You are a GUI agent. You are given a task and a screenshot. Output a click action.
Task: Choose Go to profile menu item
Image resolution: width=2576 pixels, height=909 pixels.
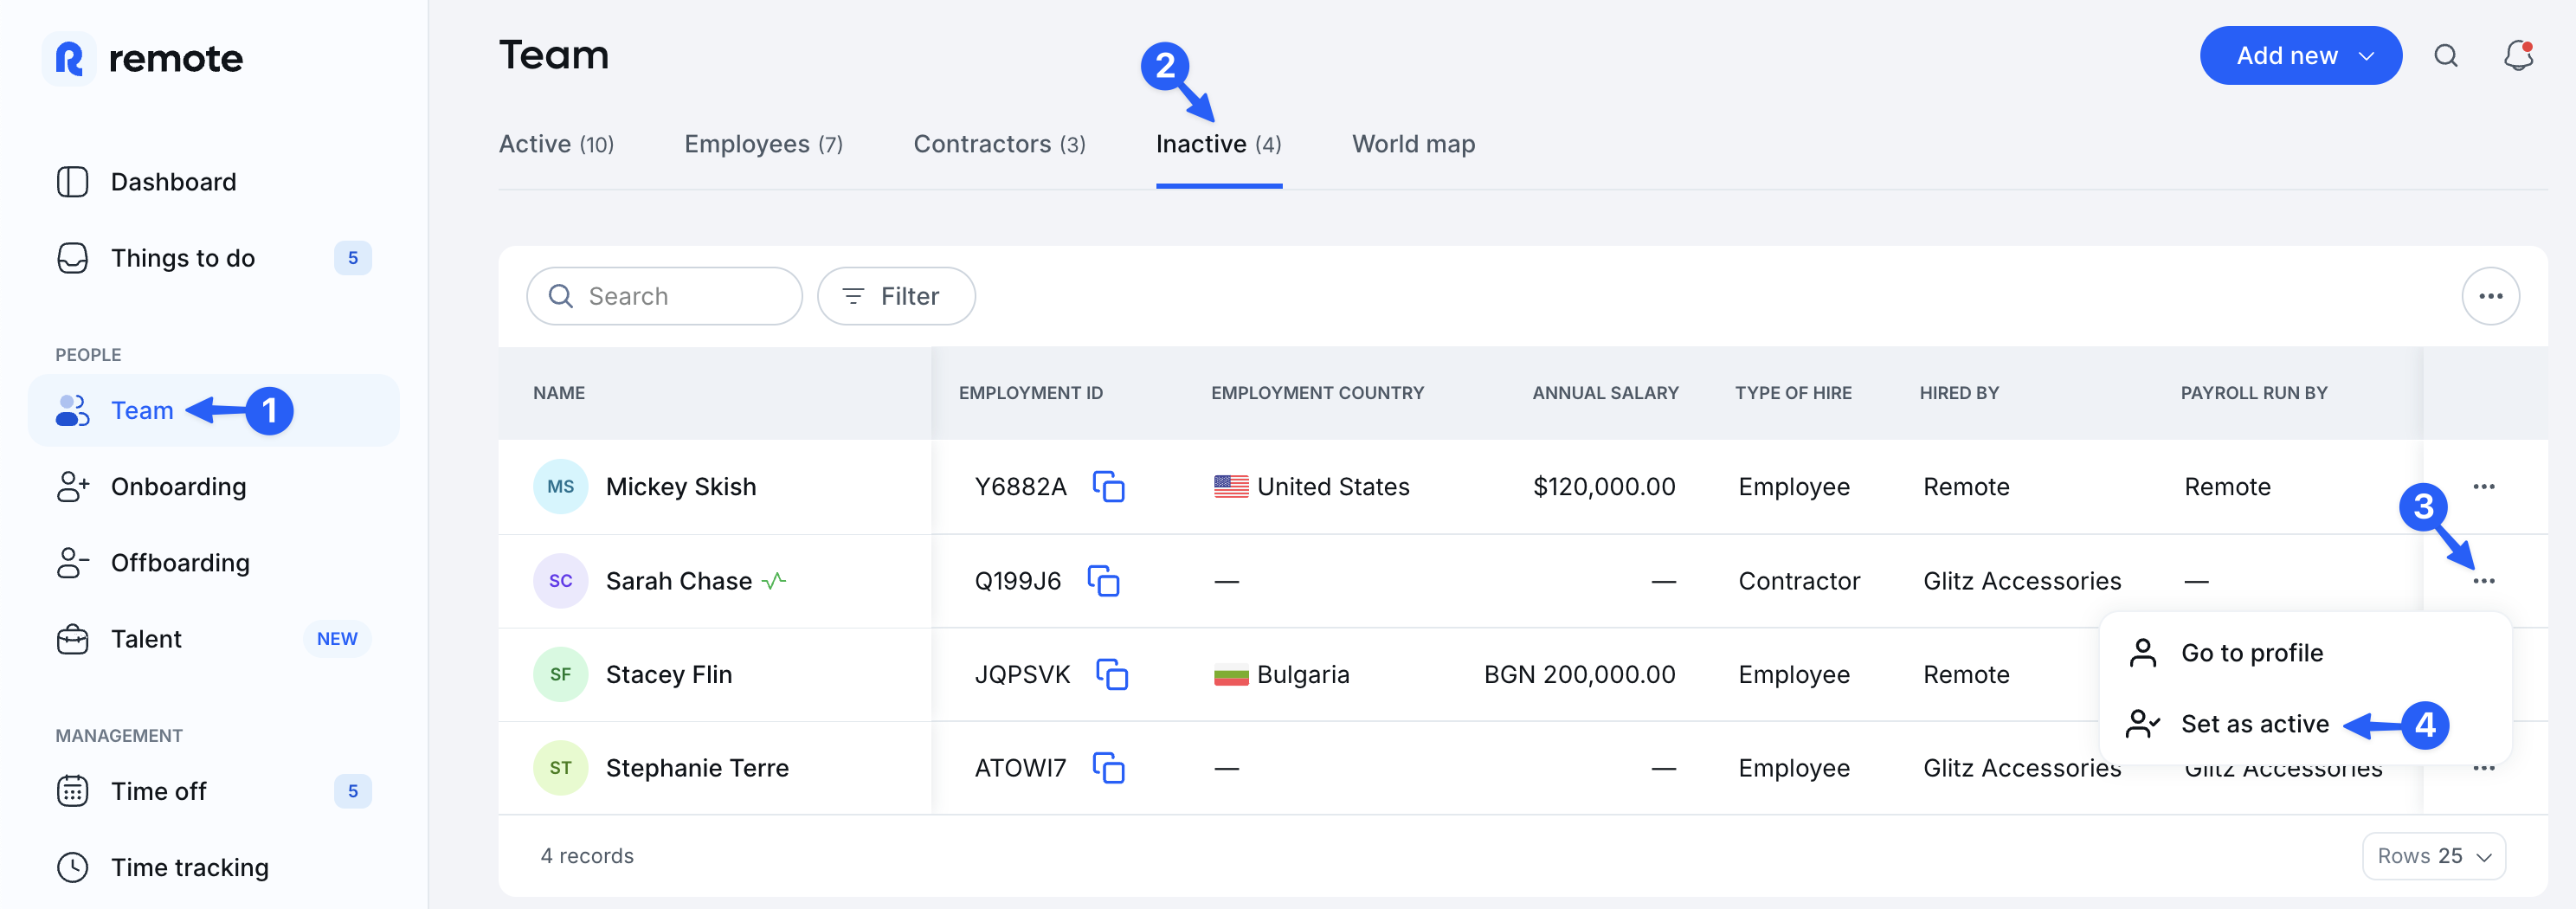(2305, 653)
